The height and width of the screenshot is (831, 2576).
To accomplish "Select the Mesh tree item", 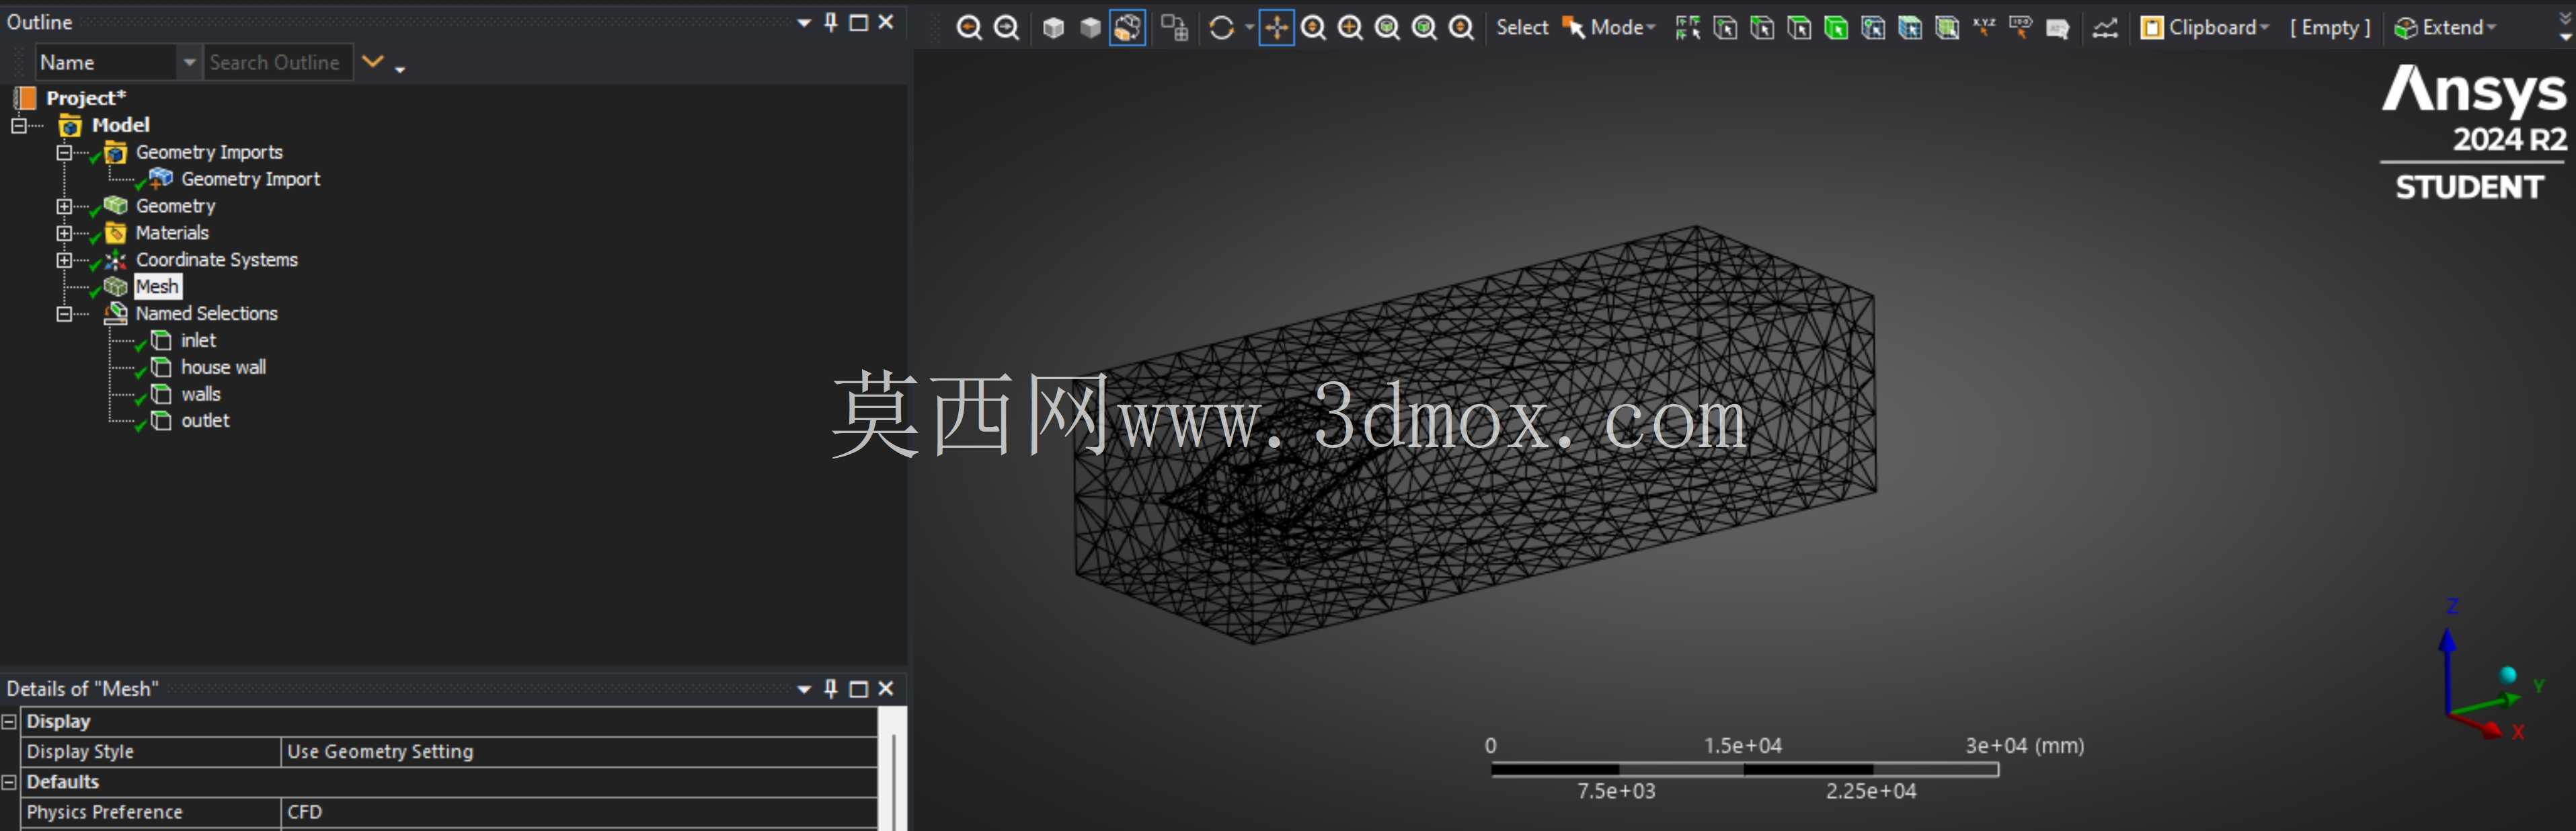I will click(x=157, y=287).
